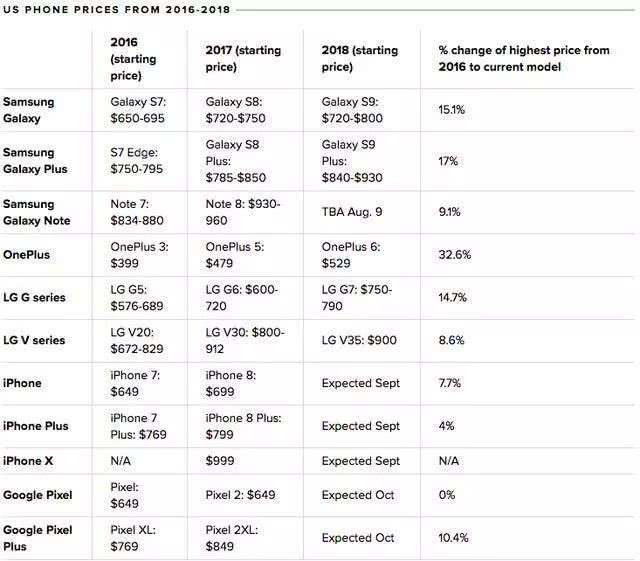Select the LG V series row label
The image size is (640, 561).
click(35, 340)
